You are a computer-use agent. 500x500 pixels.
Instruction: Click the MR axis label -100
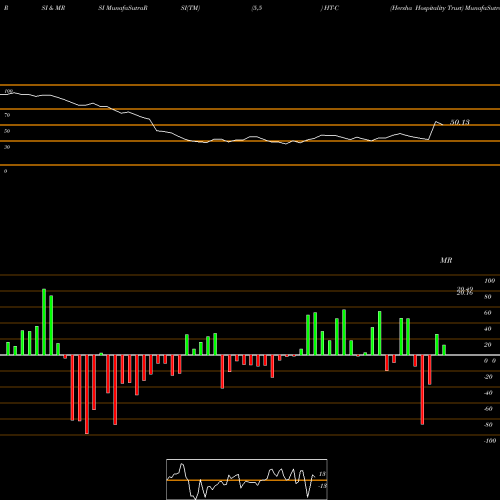(490, 441)
